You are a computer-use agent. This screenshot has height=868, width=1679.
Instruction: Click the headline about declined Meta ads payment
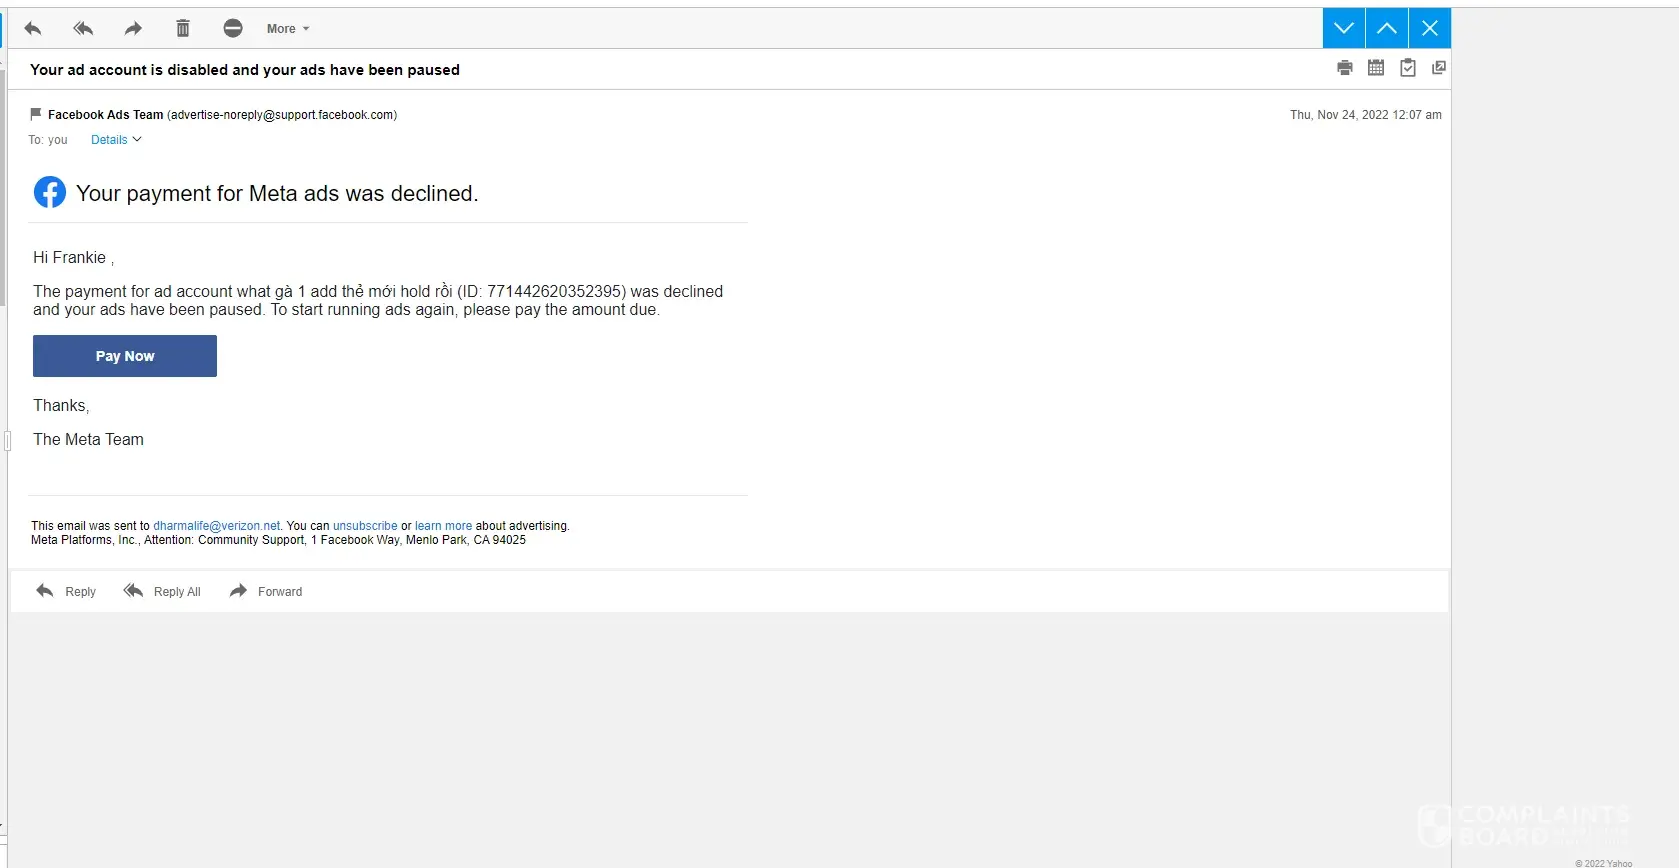click(x=277, y=194)
